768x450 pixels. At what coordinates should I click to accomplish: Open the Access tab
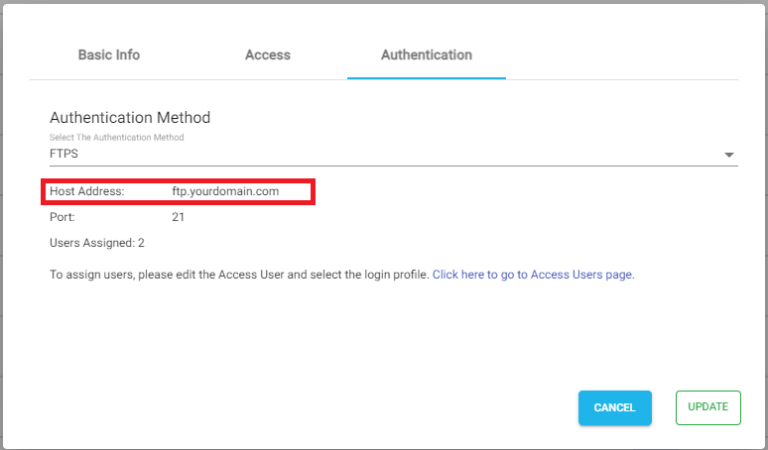[267, 55]
